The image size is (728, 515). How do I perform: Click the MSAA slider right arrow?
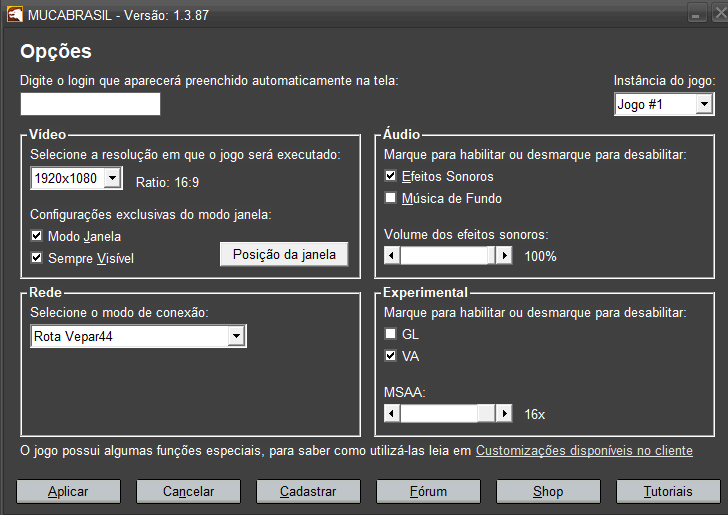coord(505,414)
